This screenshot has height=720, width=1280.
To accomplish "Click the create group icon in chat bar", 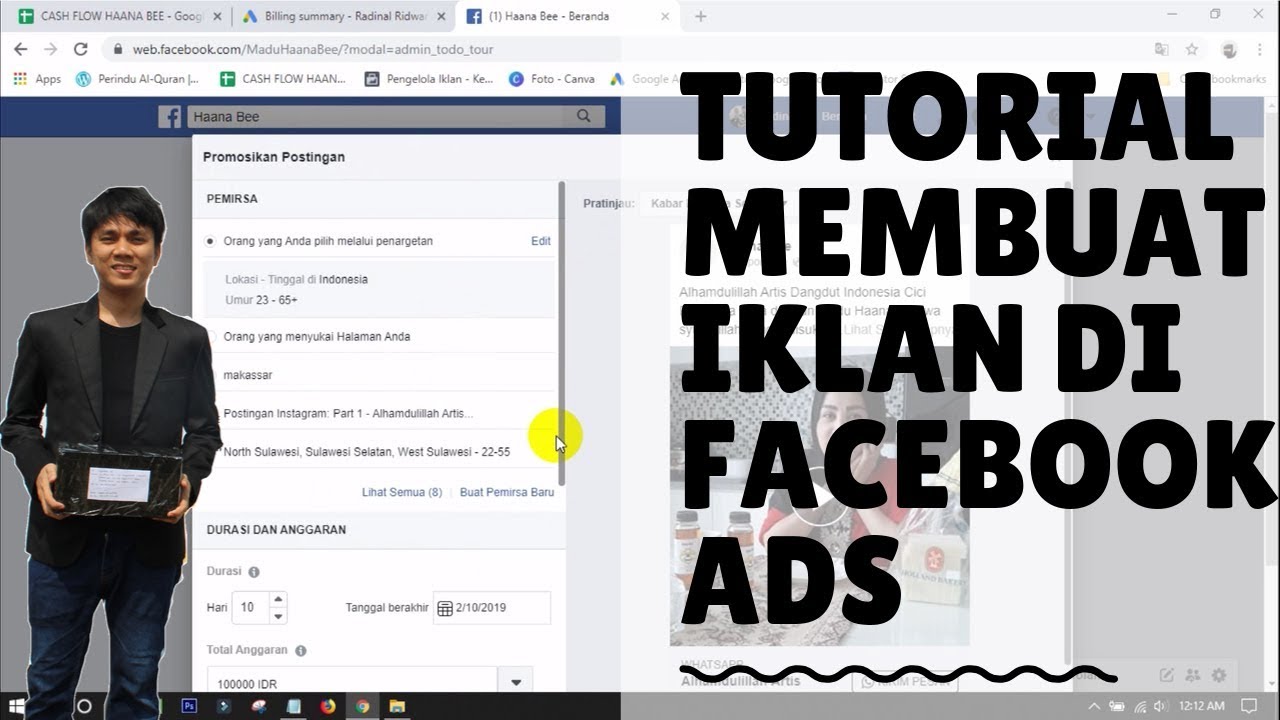I will coord(1193,676).
